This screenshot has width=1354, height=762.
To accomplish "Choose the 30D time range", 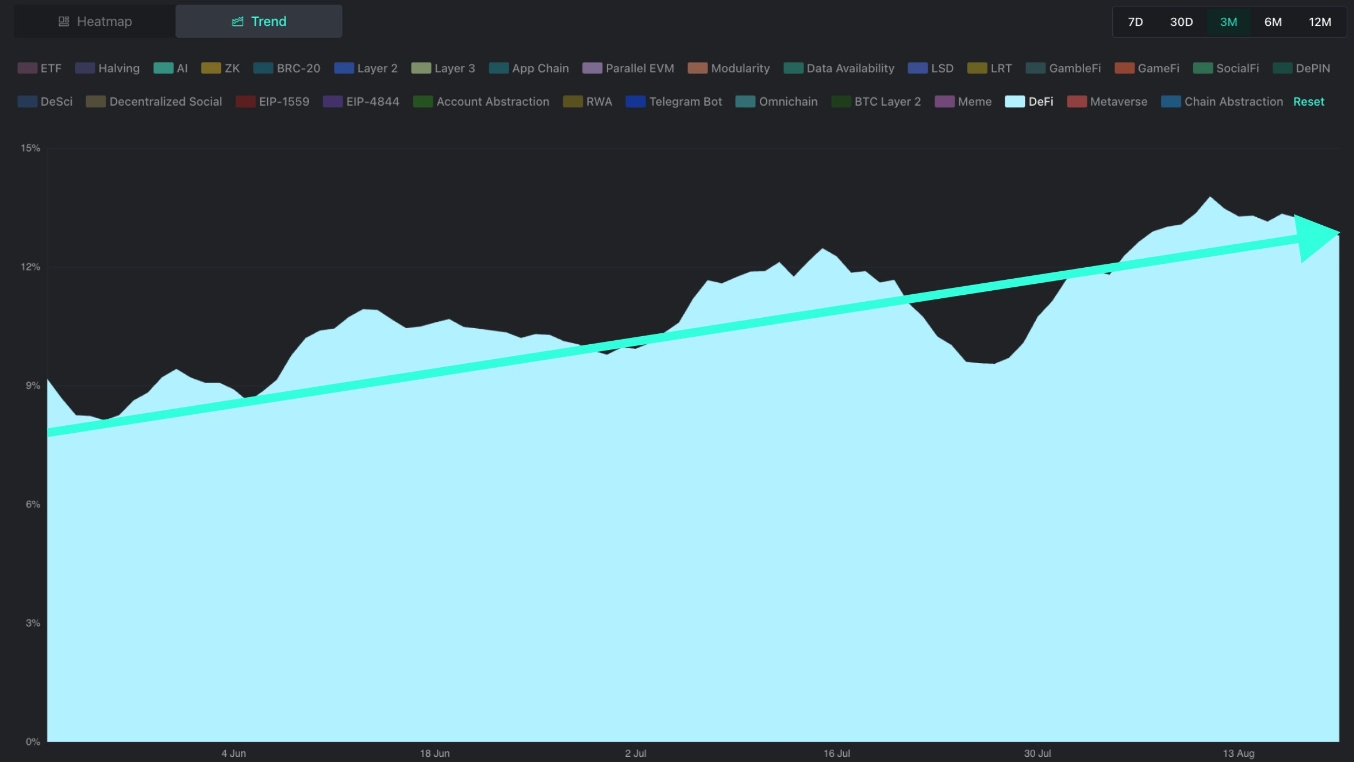I will pyautogui.click(x=1181, y=22).
